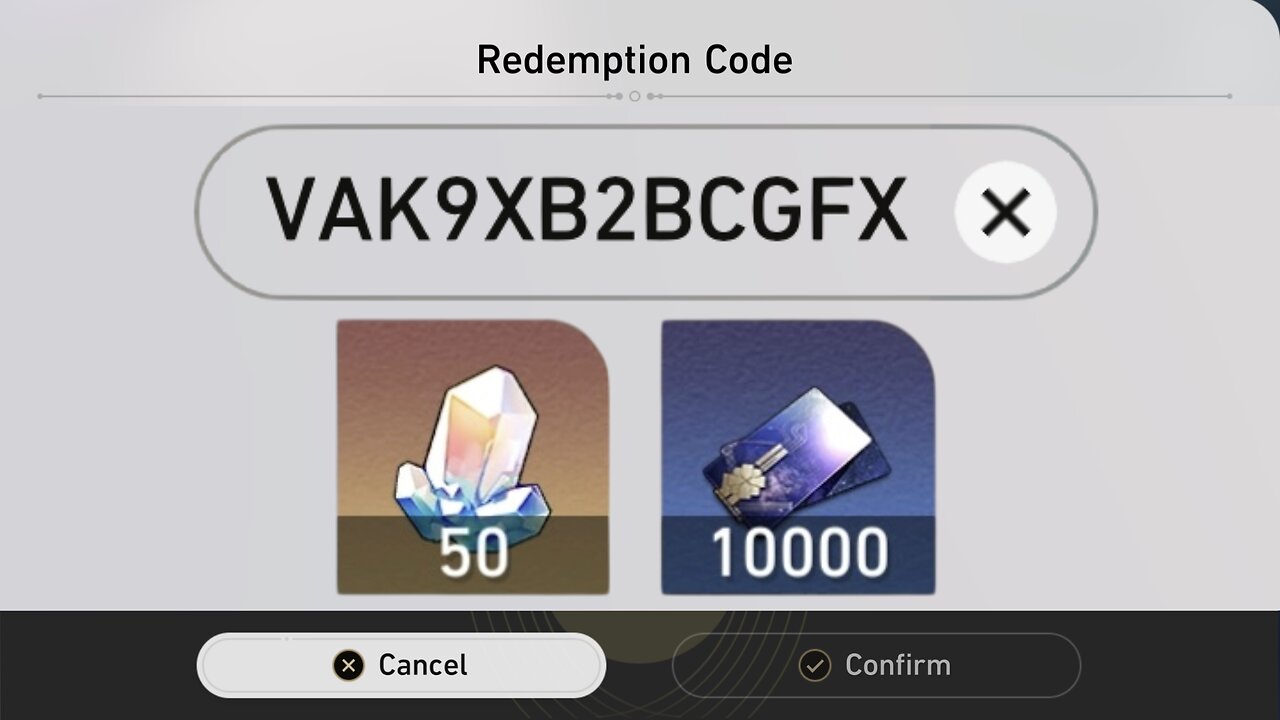Select the Credit card reward icon

(x=798, y=445)
